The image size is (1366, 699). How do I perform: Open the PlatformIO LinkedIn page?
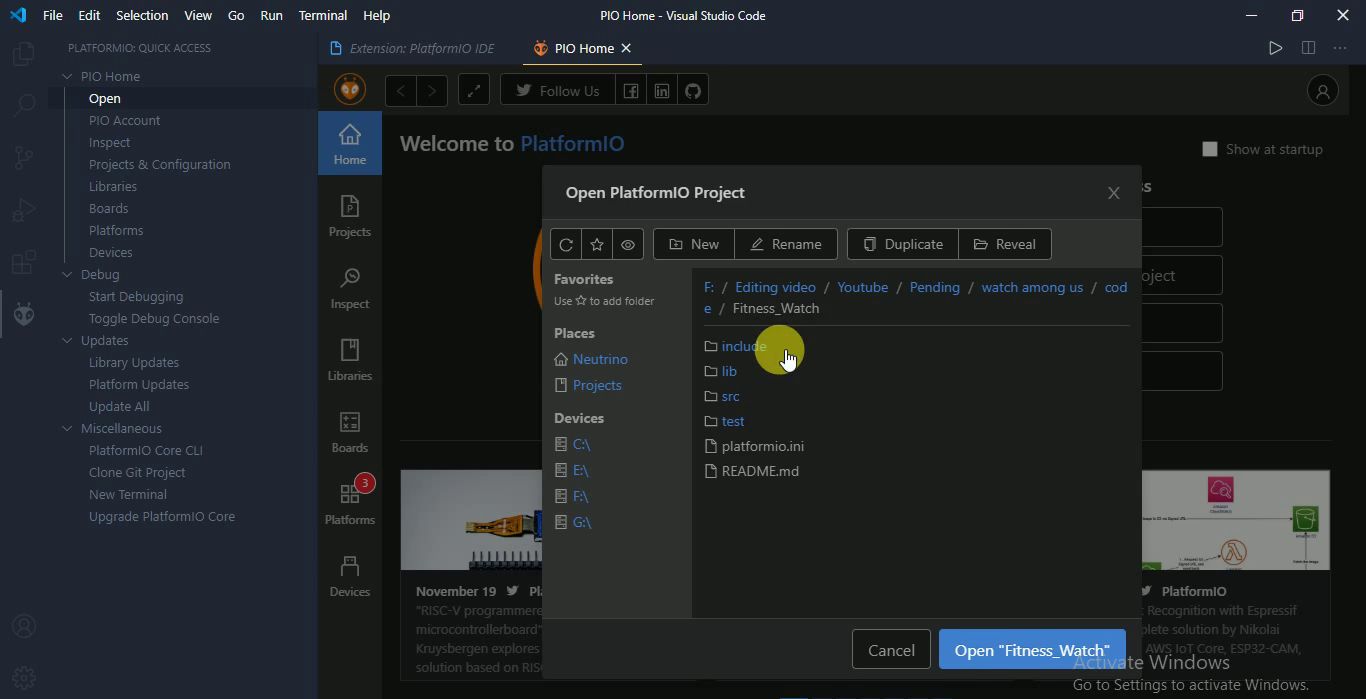[662, 91]
